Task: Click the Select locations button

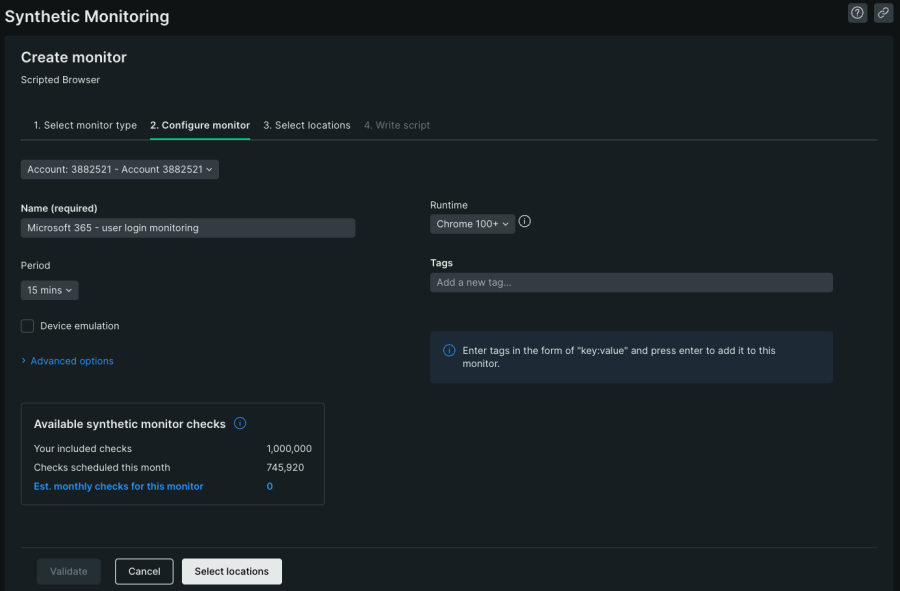Action: point(232,571)
